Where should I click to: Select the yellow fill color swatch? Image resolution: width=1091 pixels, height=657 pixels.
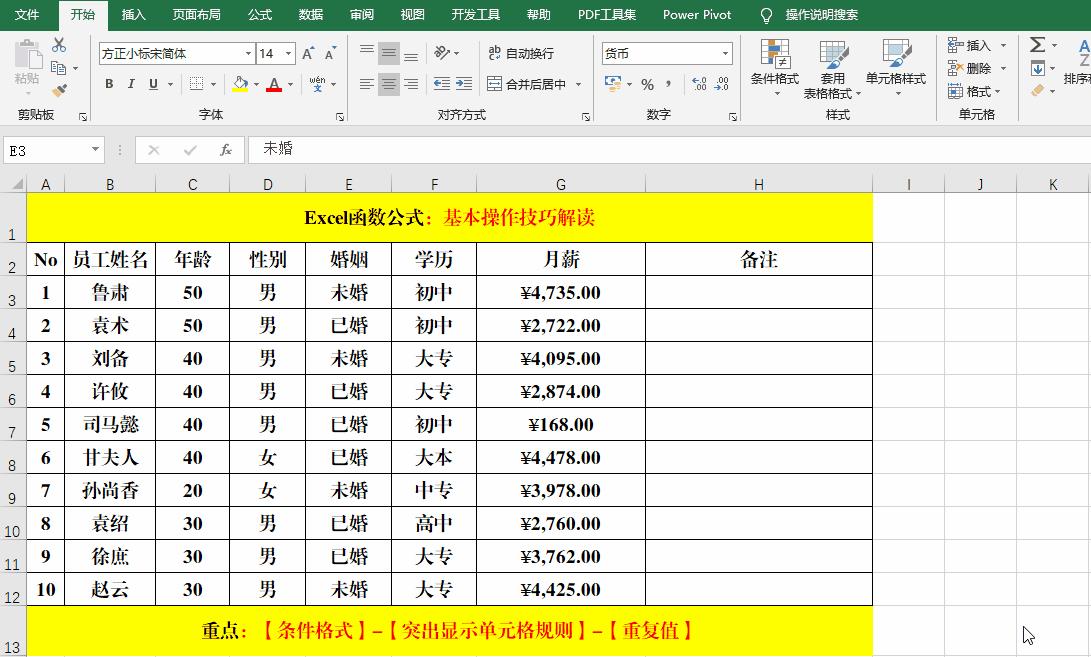click(x=238, y=89)
